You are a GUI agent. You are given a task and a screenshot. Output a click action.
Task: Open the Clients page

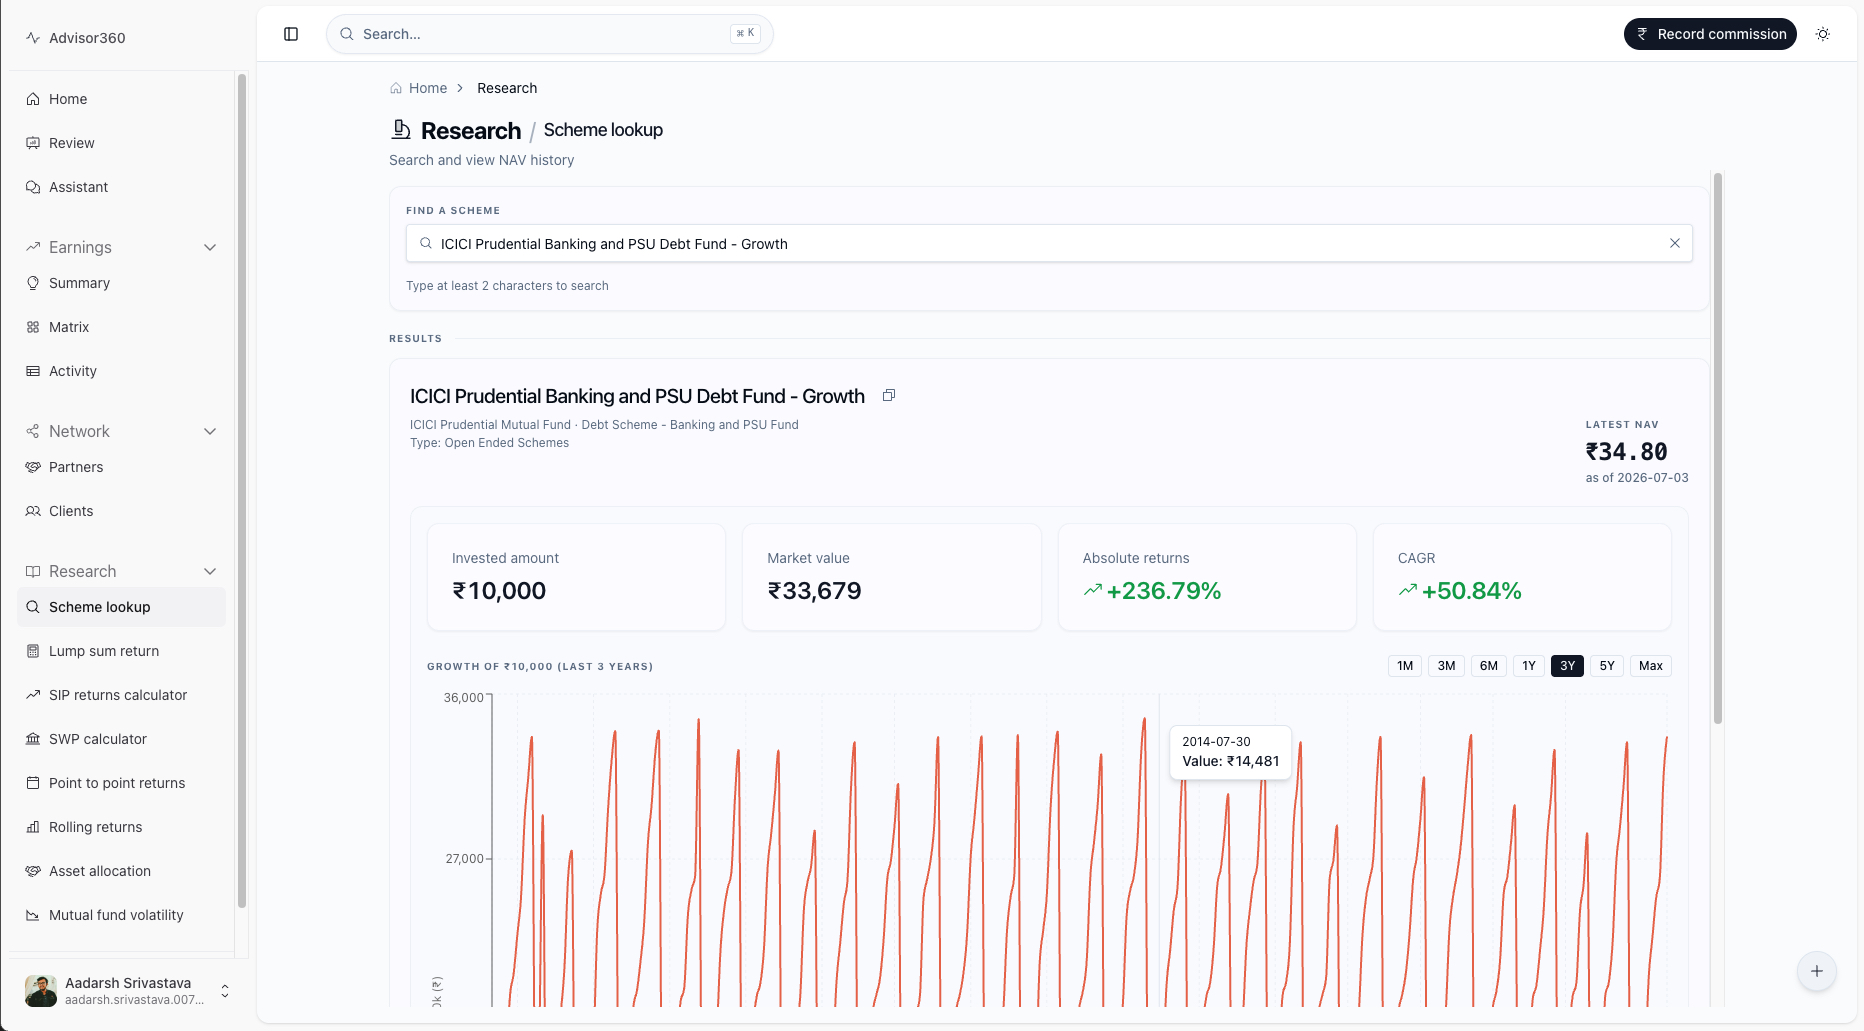click(x=121, y=511)
